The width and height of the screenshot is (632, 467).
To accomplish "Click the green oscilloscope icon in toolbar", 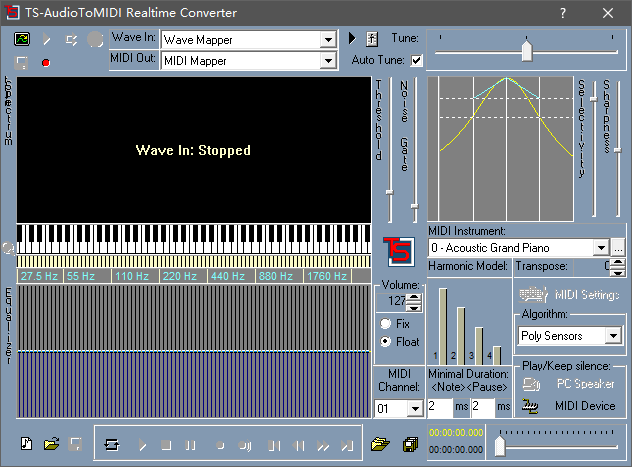I will coord(23,39).
